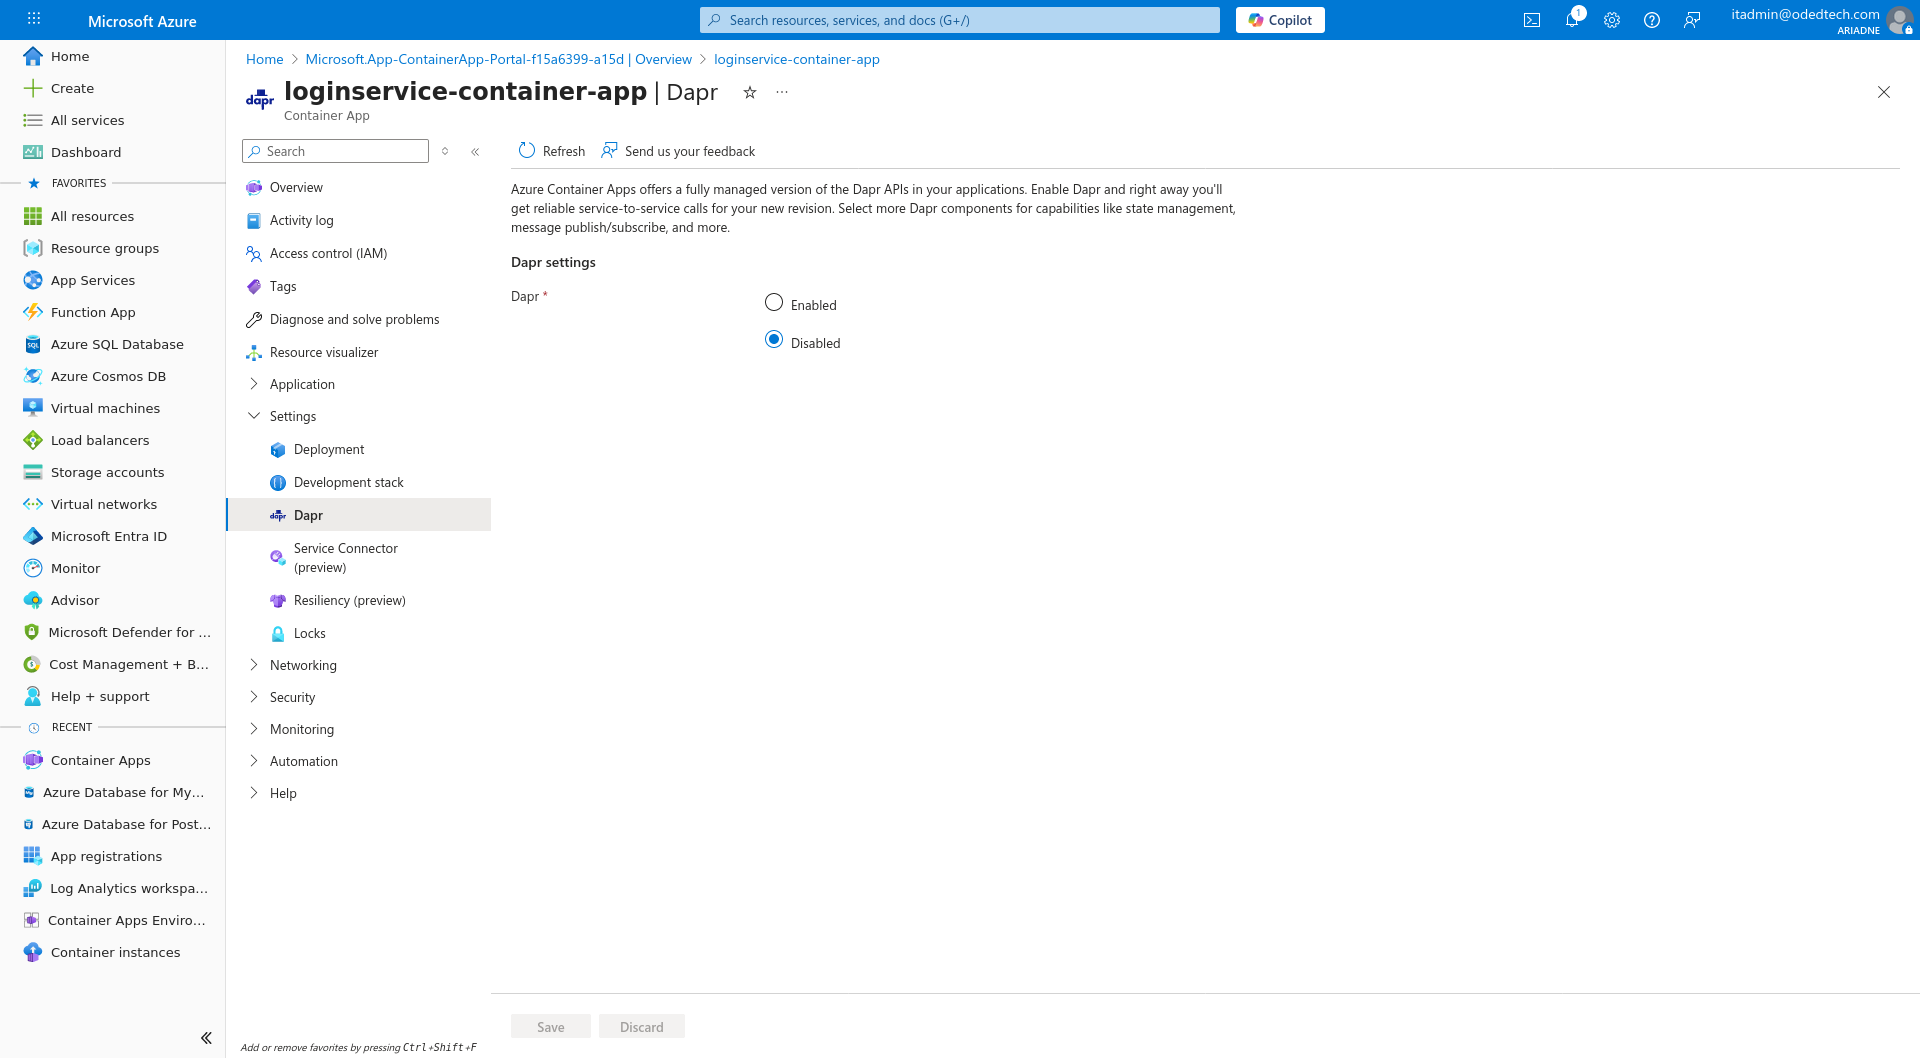The height and width of the screenshot is (1058, 1920).
Task: Open Cloud Shell from the top bar
Action: coord(1532,20)
